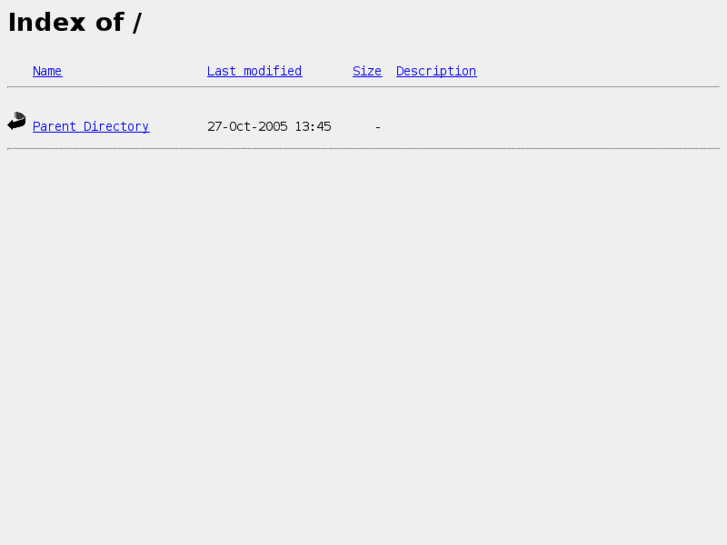
Task: Sort listing by the Description header
Action: tap(436, 71)
